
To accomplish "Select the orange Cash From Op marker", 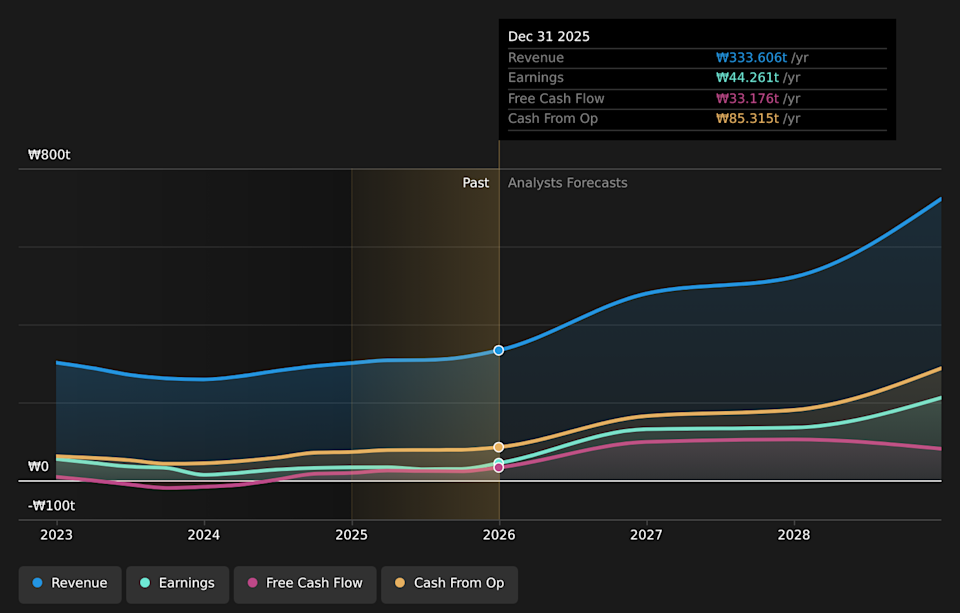I will click(x=498, y=446).
